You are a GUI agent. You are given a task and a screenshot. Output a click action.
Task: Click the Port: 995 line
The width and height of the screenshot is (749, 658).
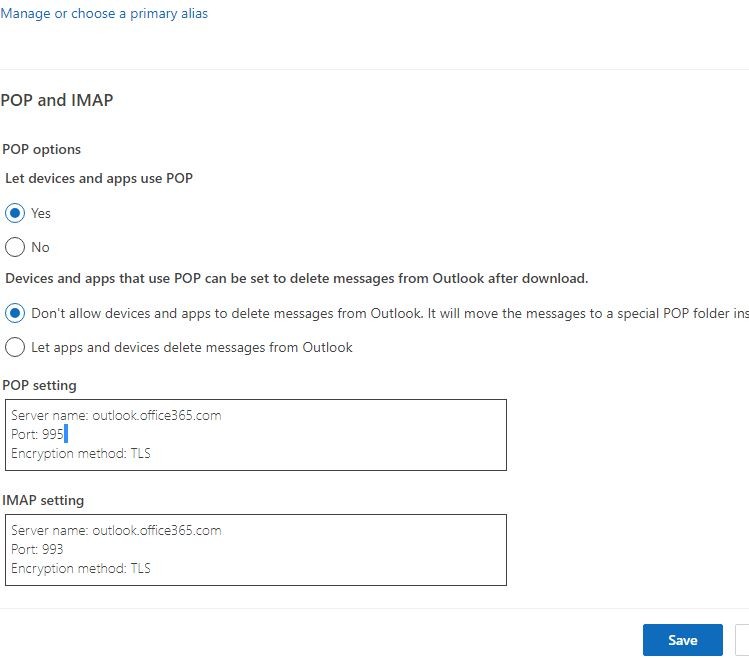37,434
